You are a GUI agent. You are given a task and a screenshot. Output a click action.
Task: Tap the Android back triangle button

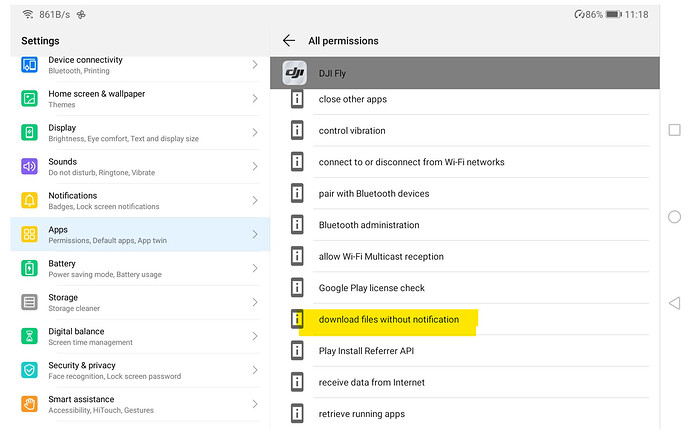point(674,303)
